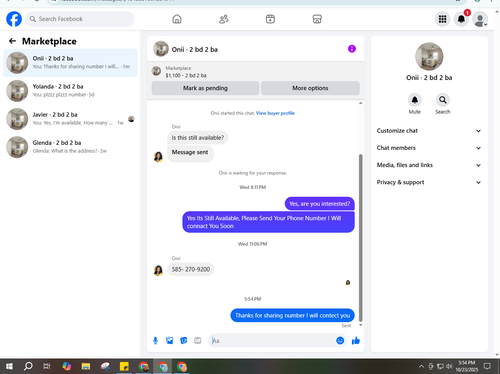Open Windows notification center icon
This screenshot has width=500, height=374.
coord(487,366)
